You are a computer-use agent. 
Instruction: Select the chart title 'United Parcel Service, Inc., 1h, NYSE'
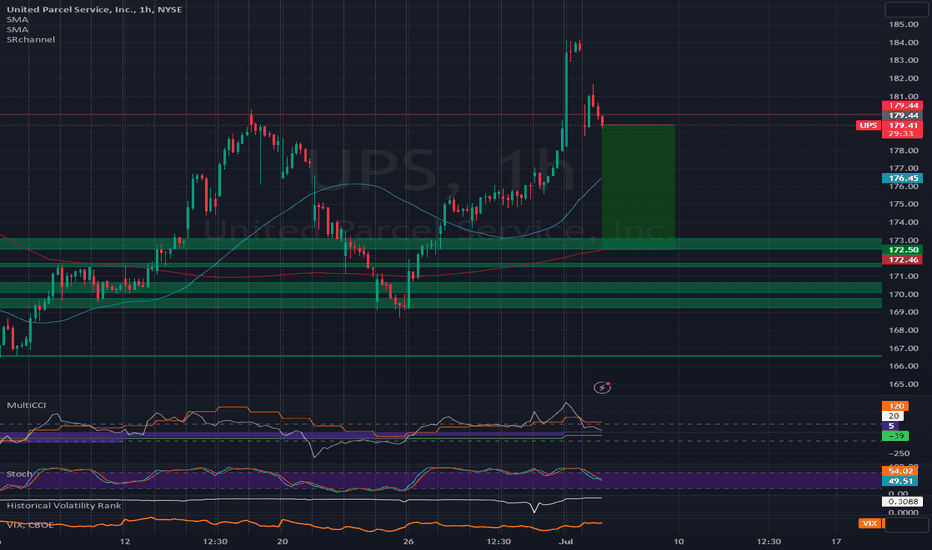click(x=95, y=10)
